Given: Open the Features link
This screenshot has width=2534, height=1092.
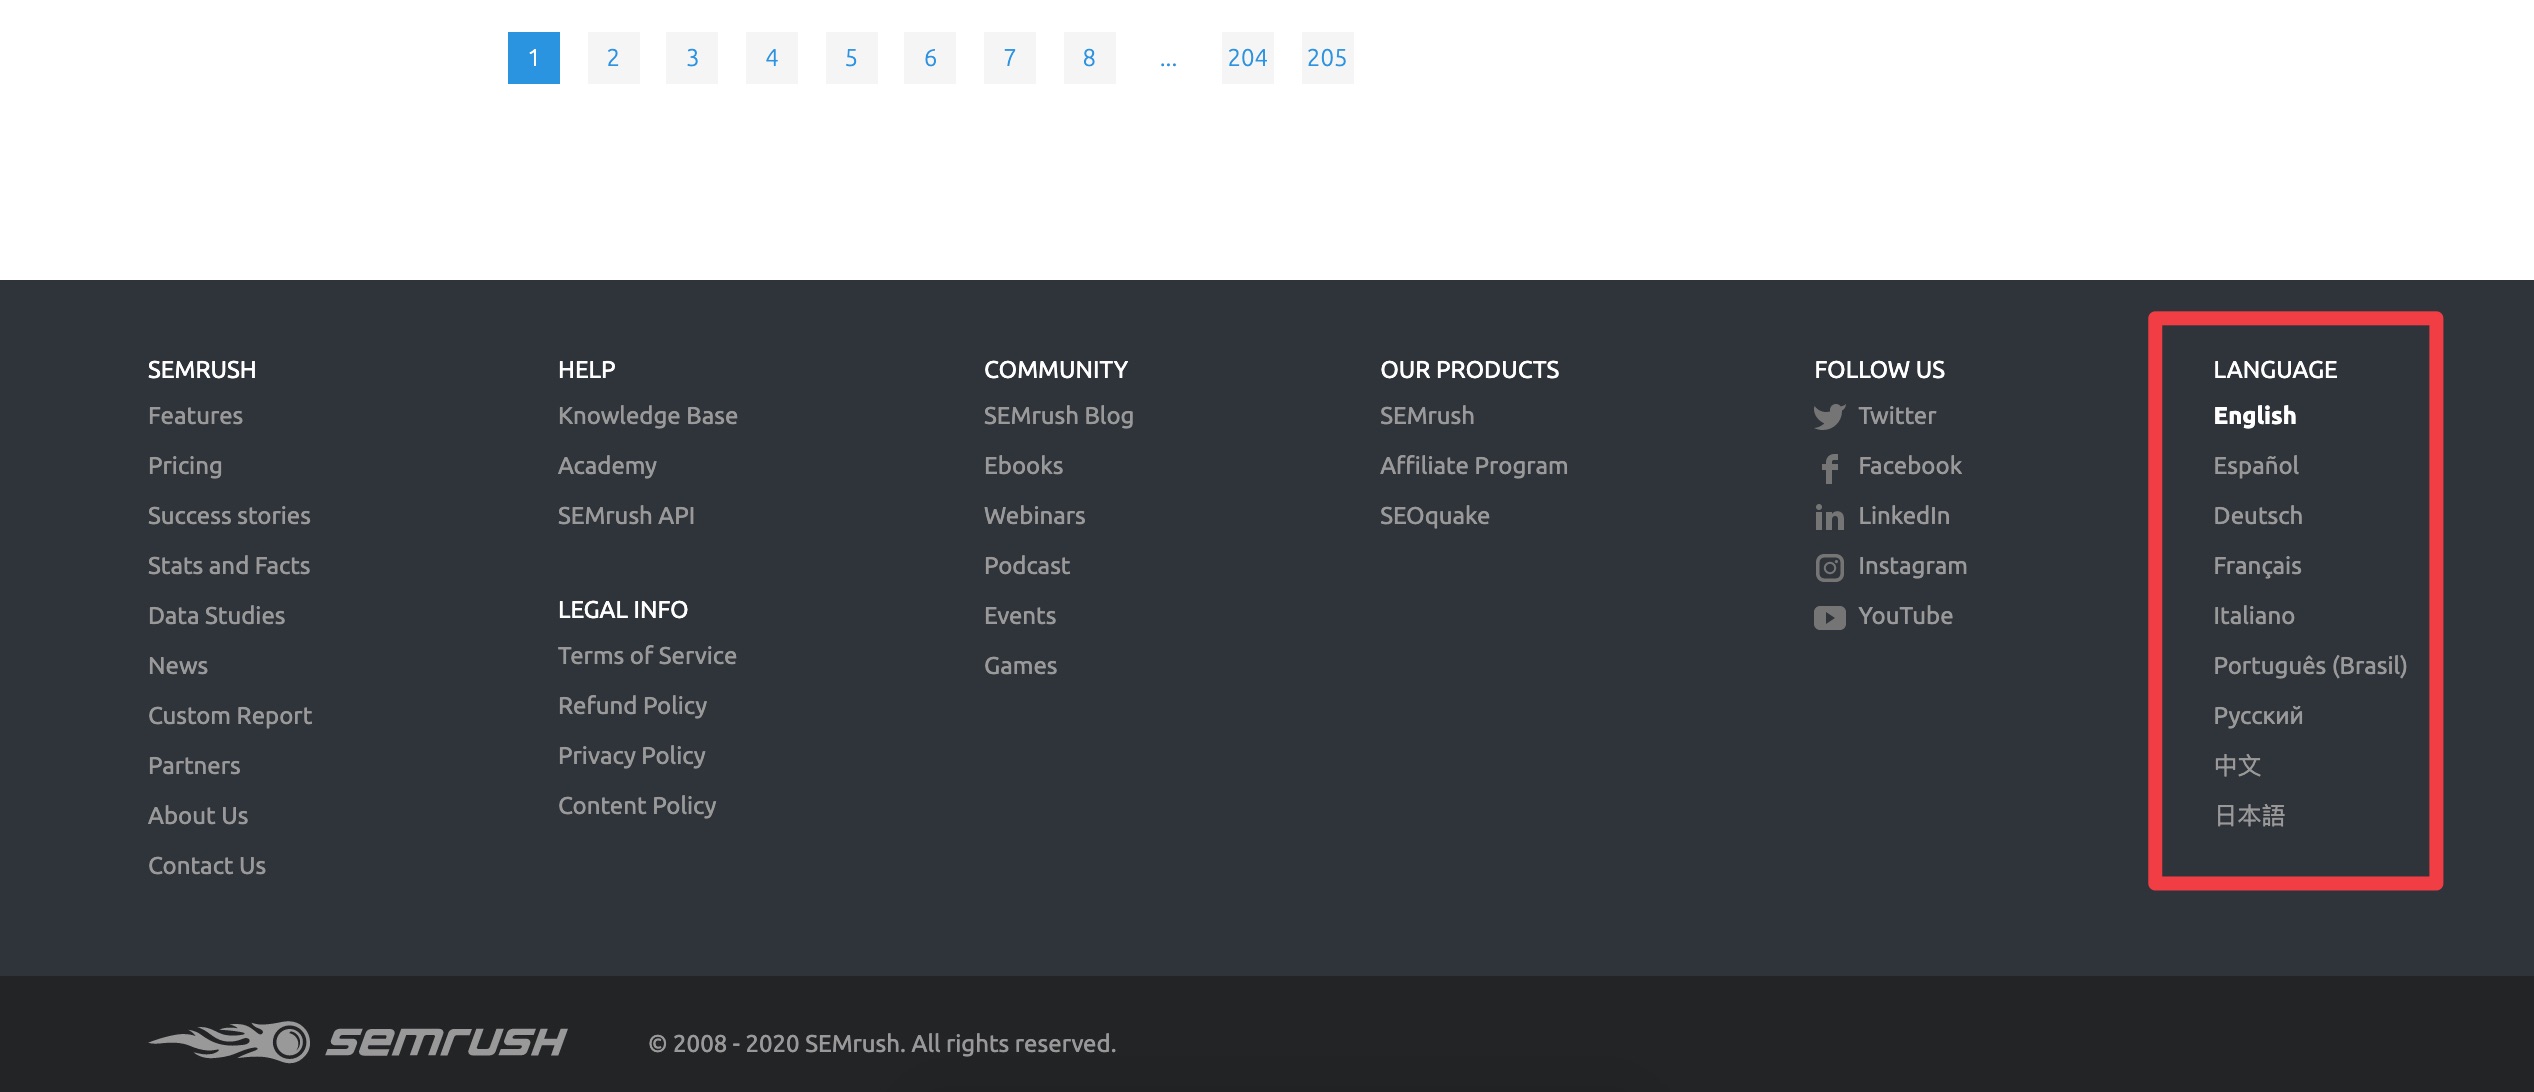Looking at the screenshot, I should point(195,416).
